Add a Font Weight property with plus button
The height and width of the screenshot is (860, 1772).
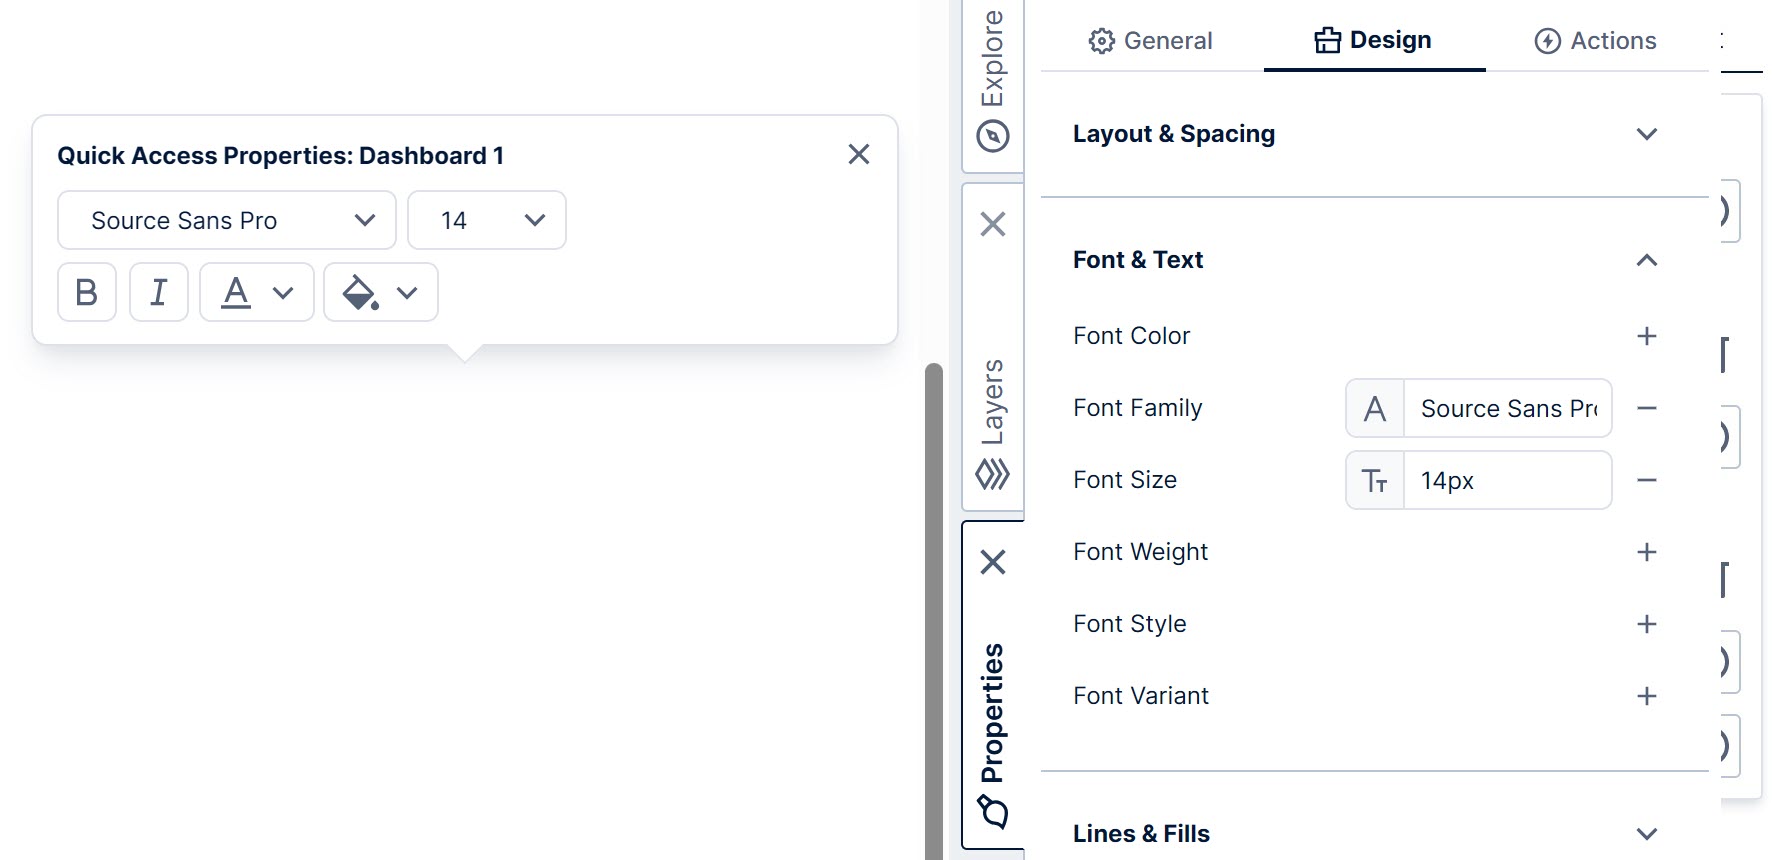click(1647, 551)
